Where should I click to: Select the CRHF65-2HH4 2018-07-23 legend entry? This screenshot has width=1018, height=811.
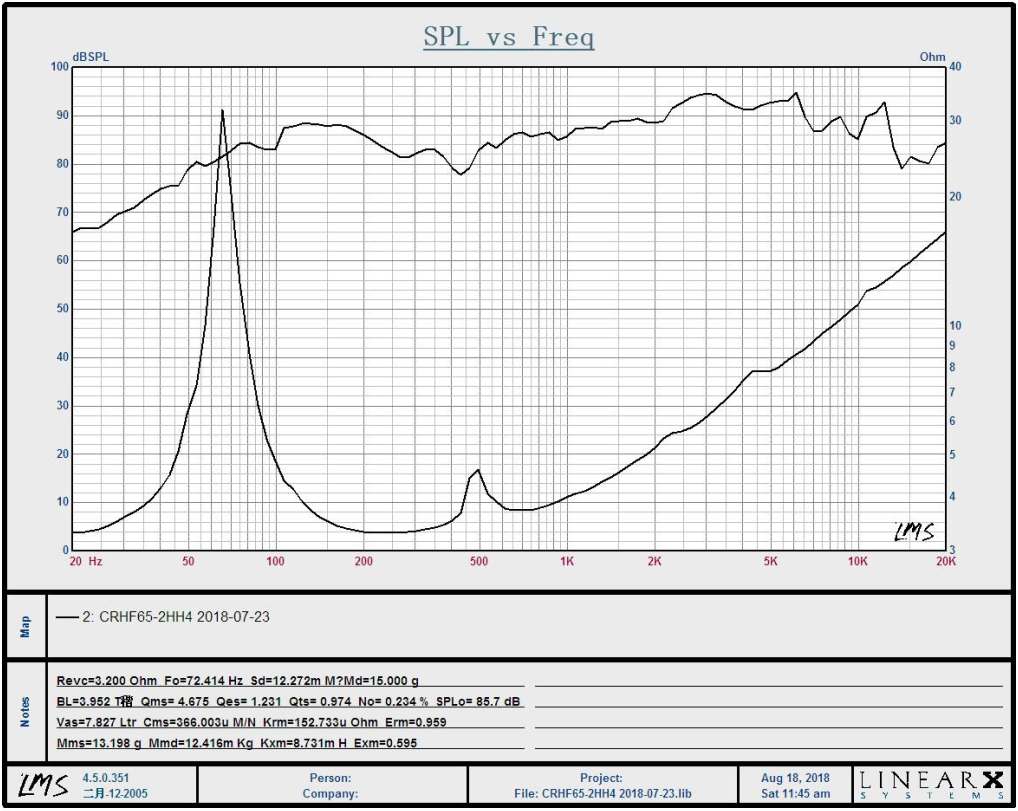coord(183,617)
